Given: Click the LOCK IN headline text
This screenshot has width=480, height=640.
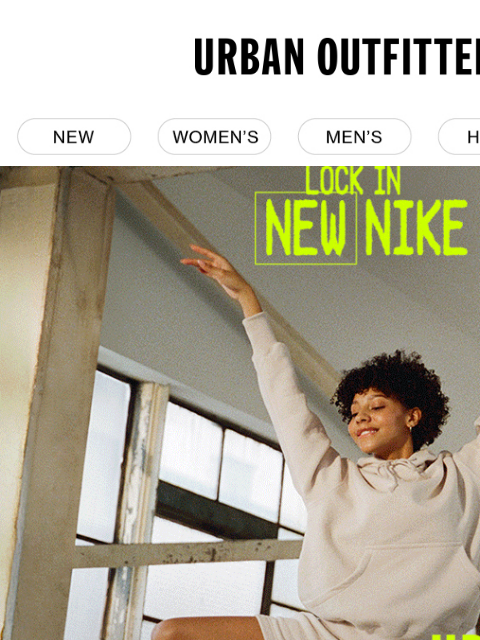Looking at the screenshot, I should (353, 180).
